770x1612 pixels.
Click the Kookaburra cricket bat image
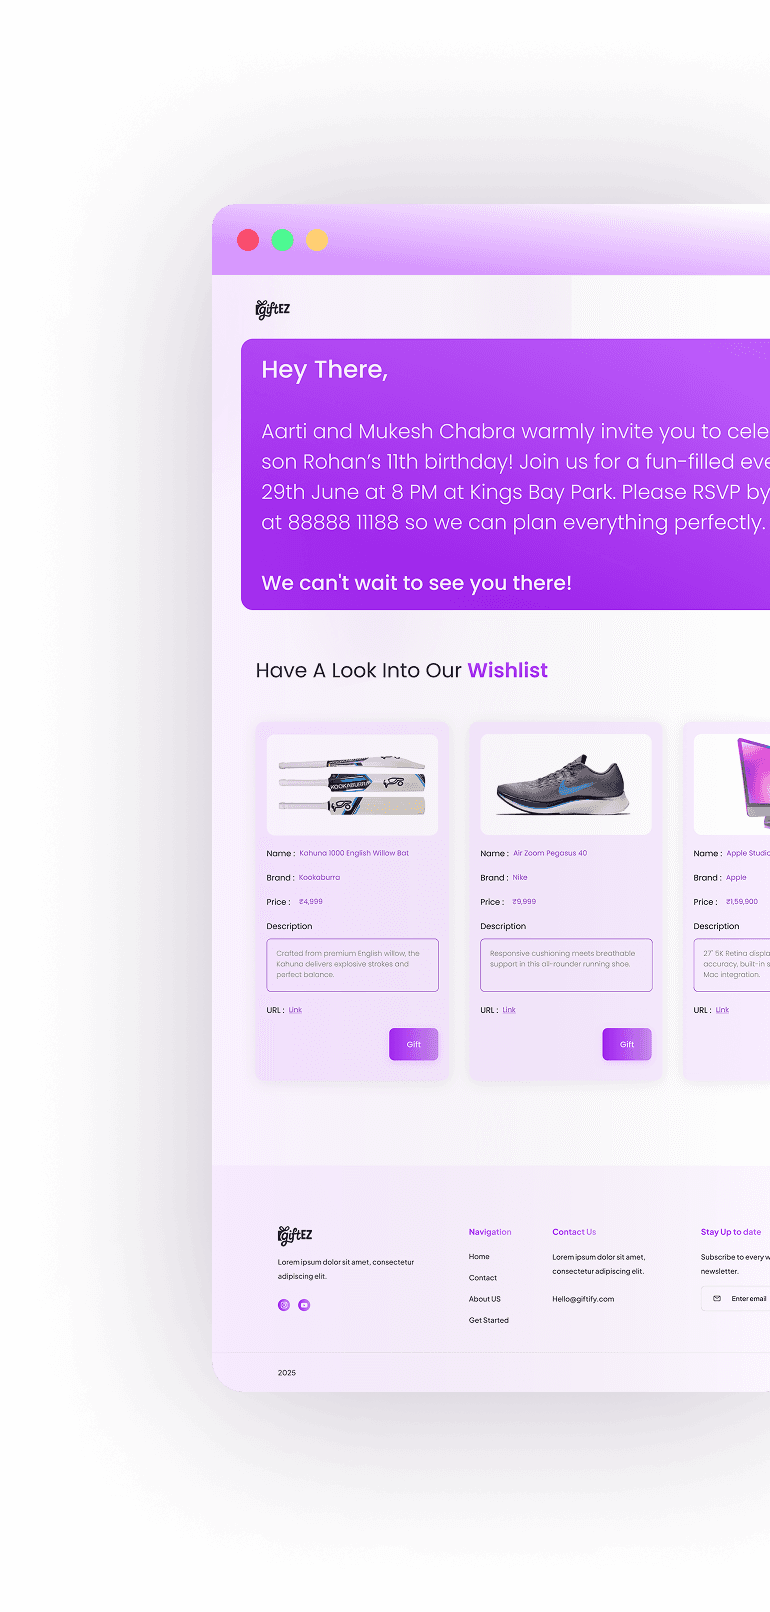(x=352, y=785)
